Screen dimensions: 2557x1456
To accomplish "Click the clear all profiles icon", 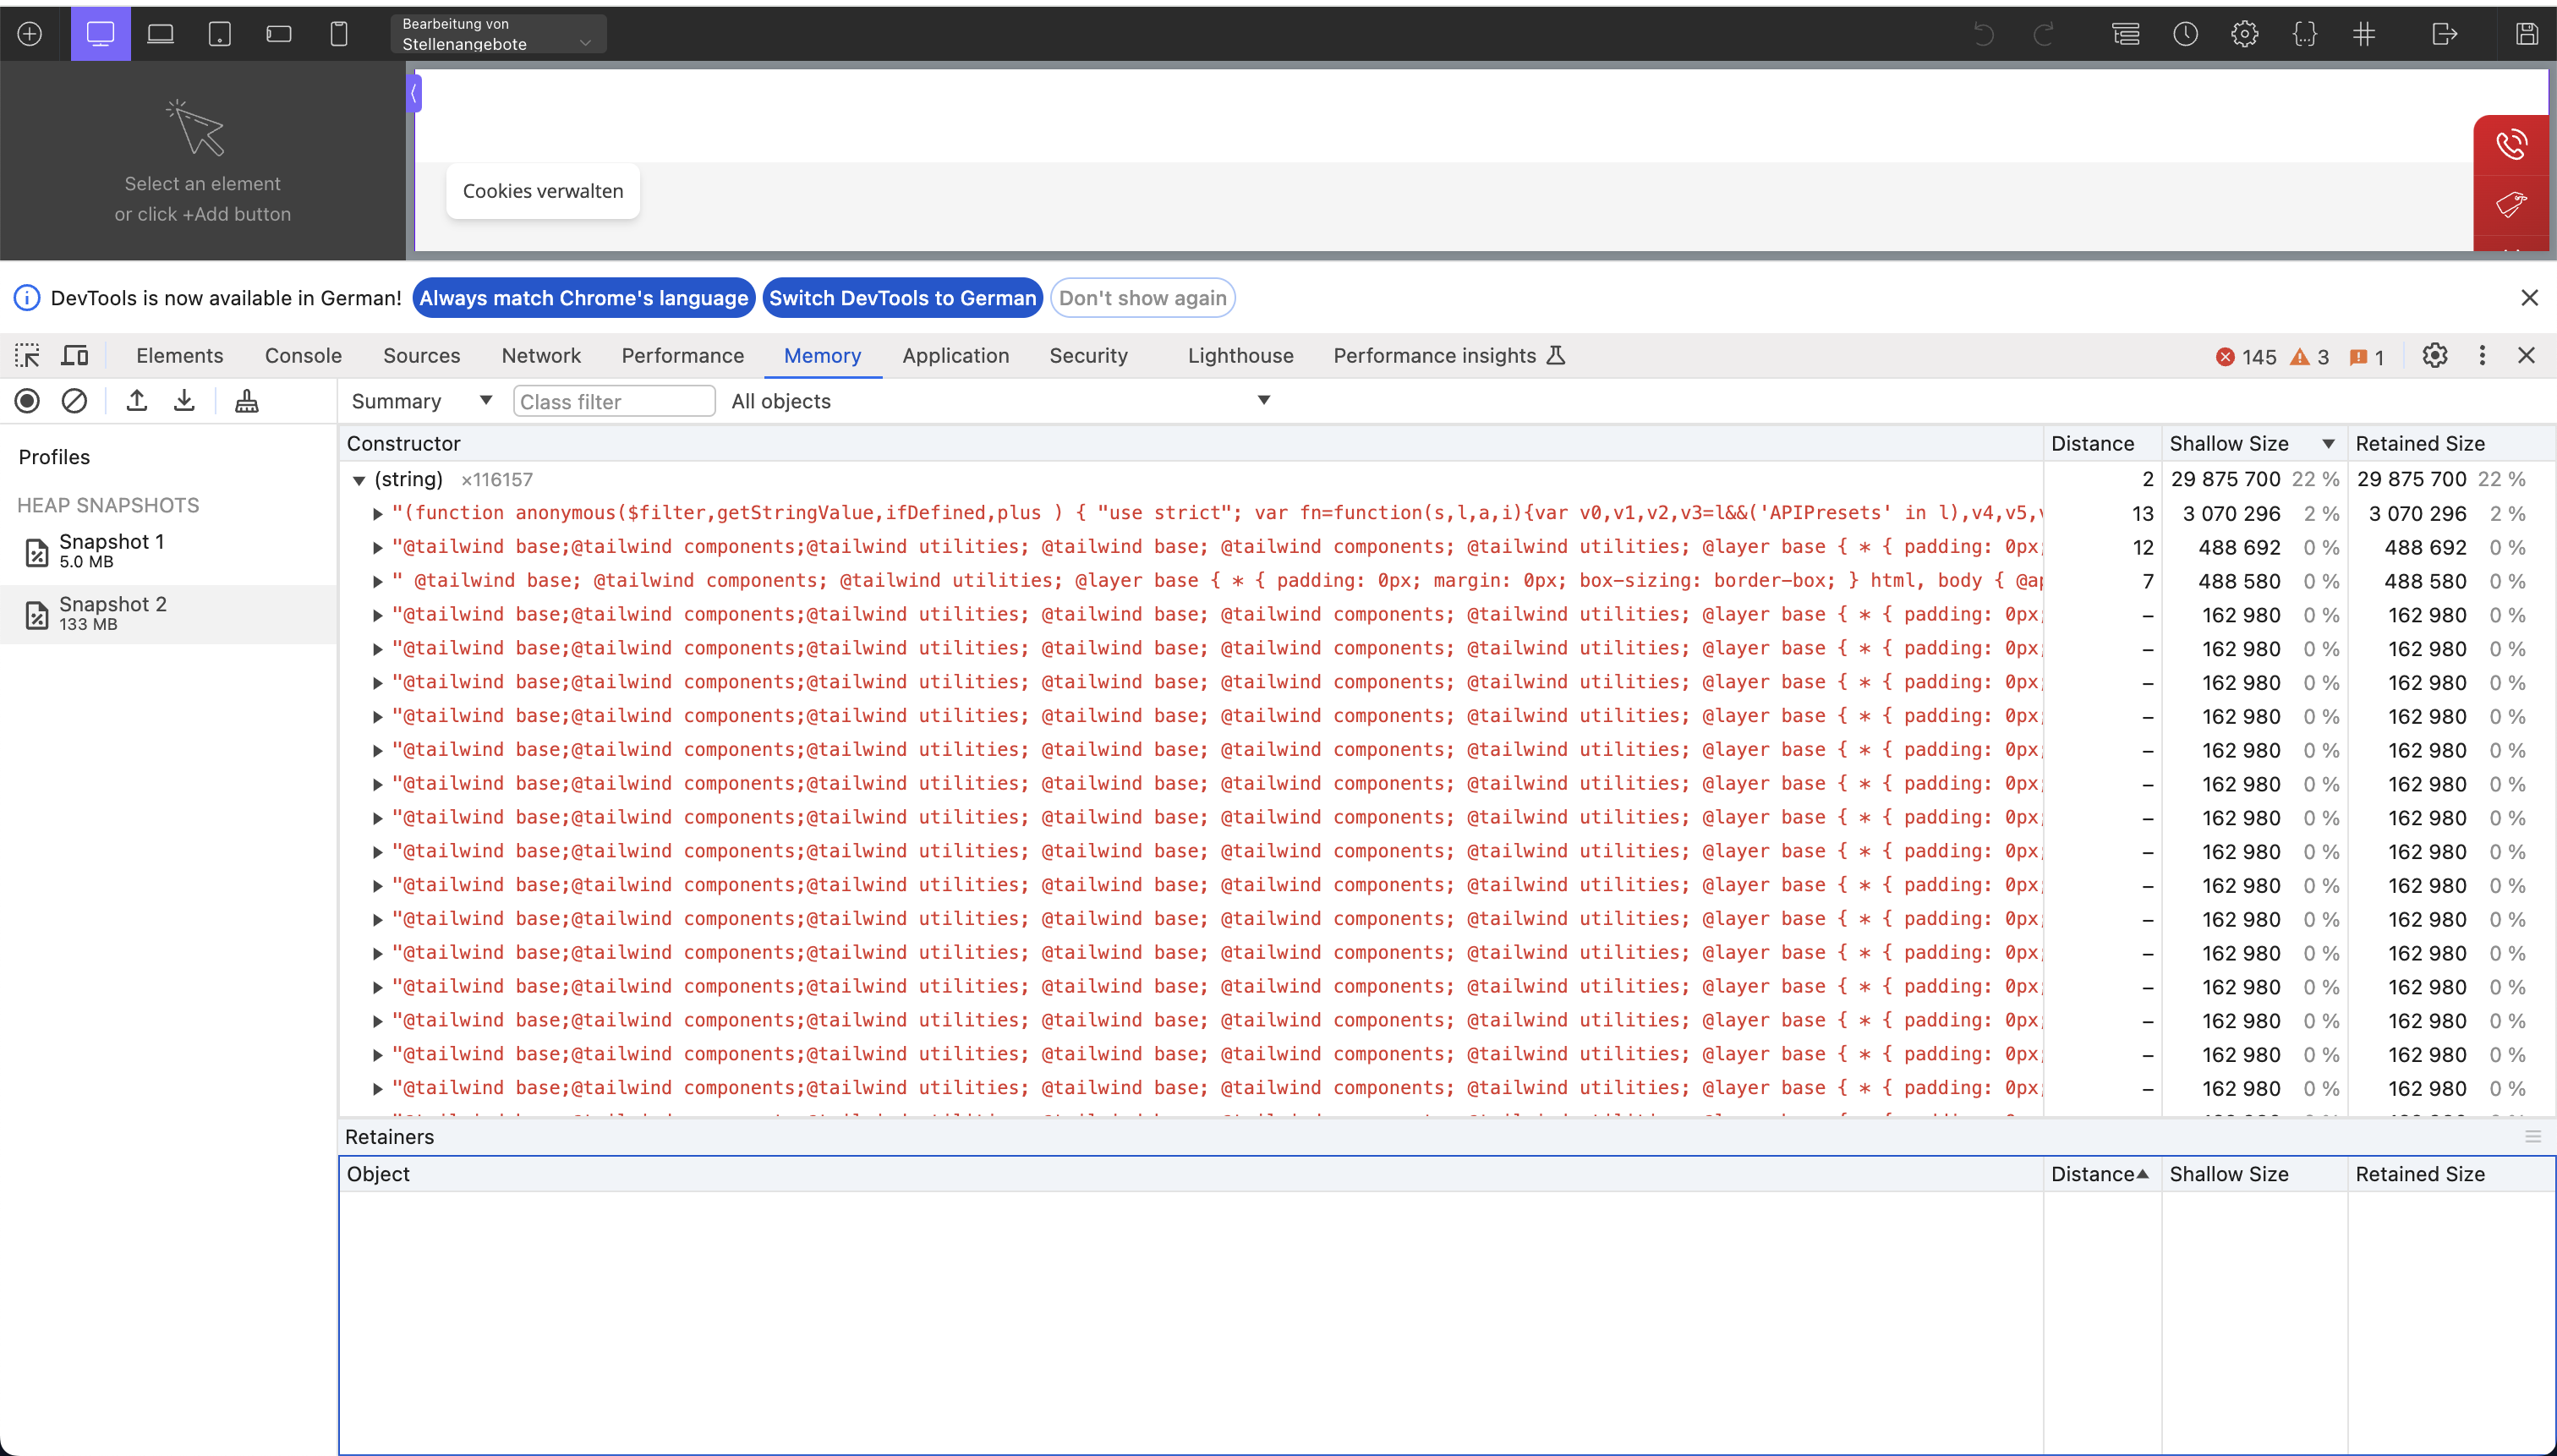I will [74, 401].
